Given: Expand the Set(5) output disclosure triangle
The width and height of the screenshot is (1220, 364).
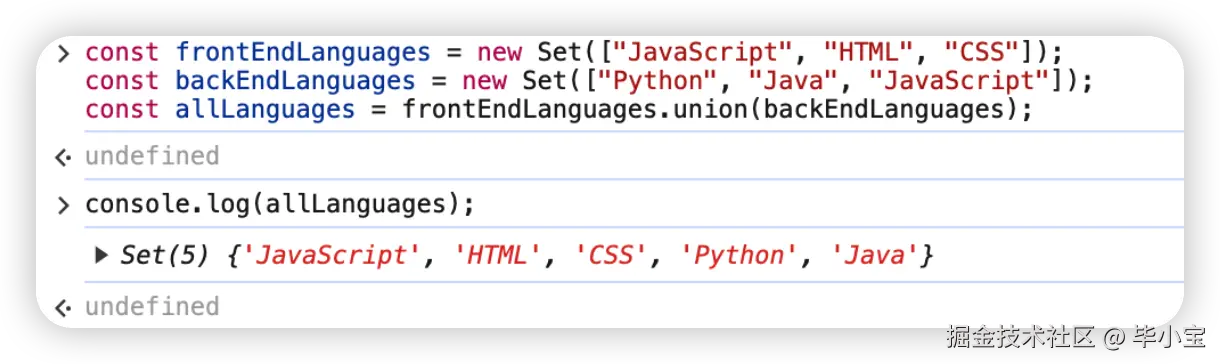Looking at the screenshot, I should [x=101, y=255].
